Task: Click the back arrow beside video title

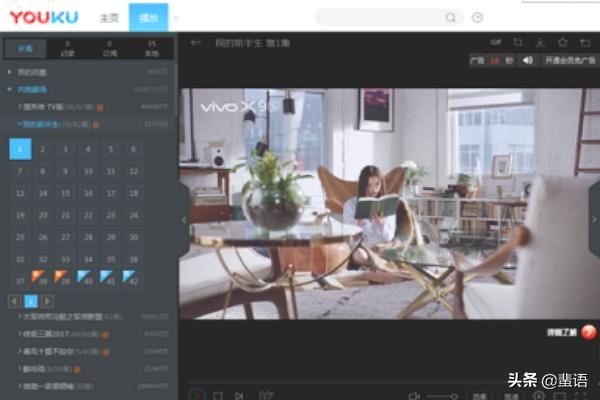Action: pos(196,43)
